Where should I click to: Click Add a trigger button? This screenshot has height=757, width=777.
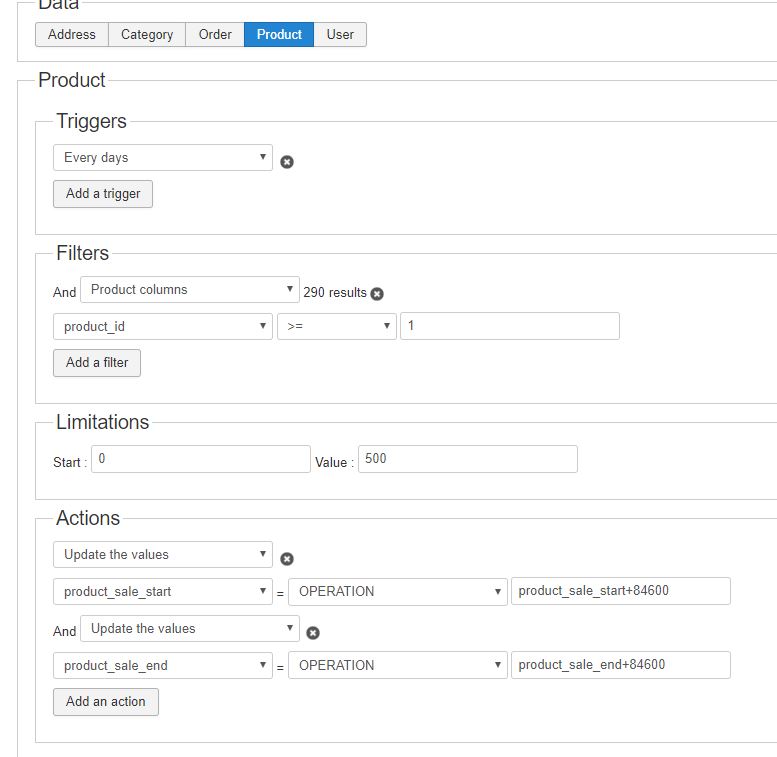click(x=103, y=194)
